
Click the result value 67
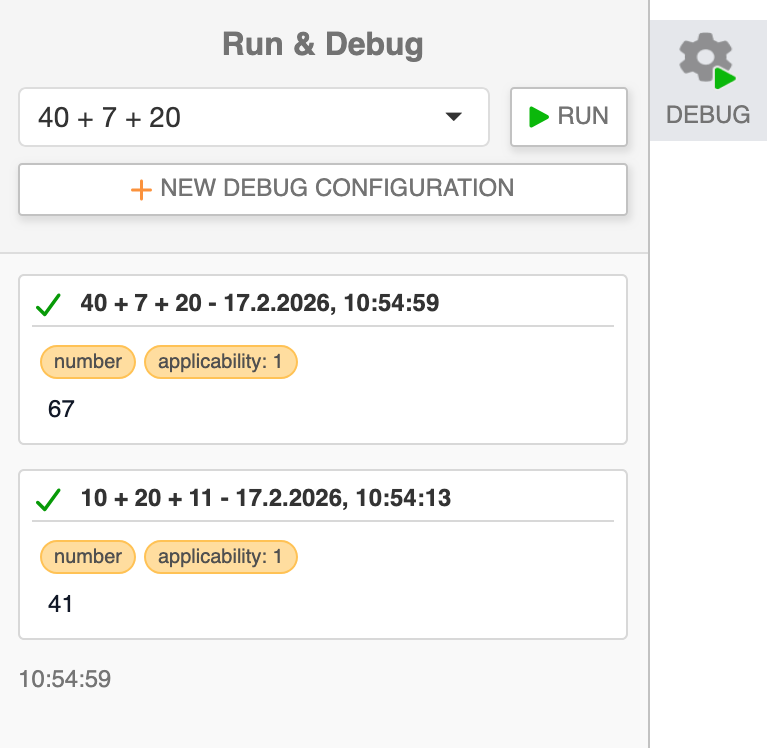(61, 409)
